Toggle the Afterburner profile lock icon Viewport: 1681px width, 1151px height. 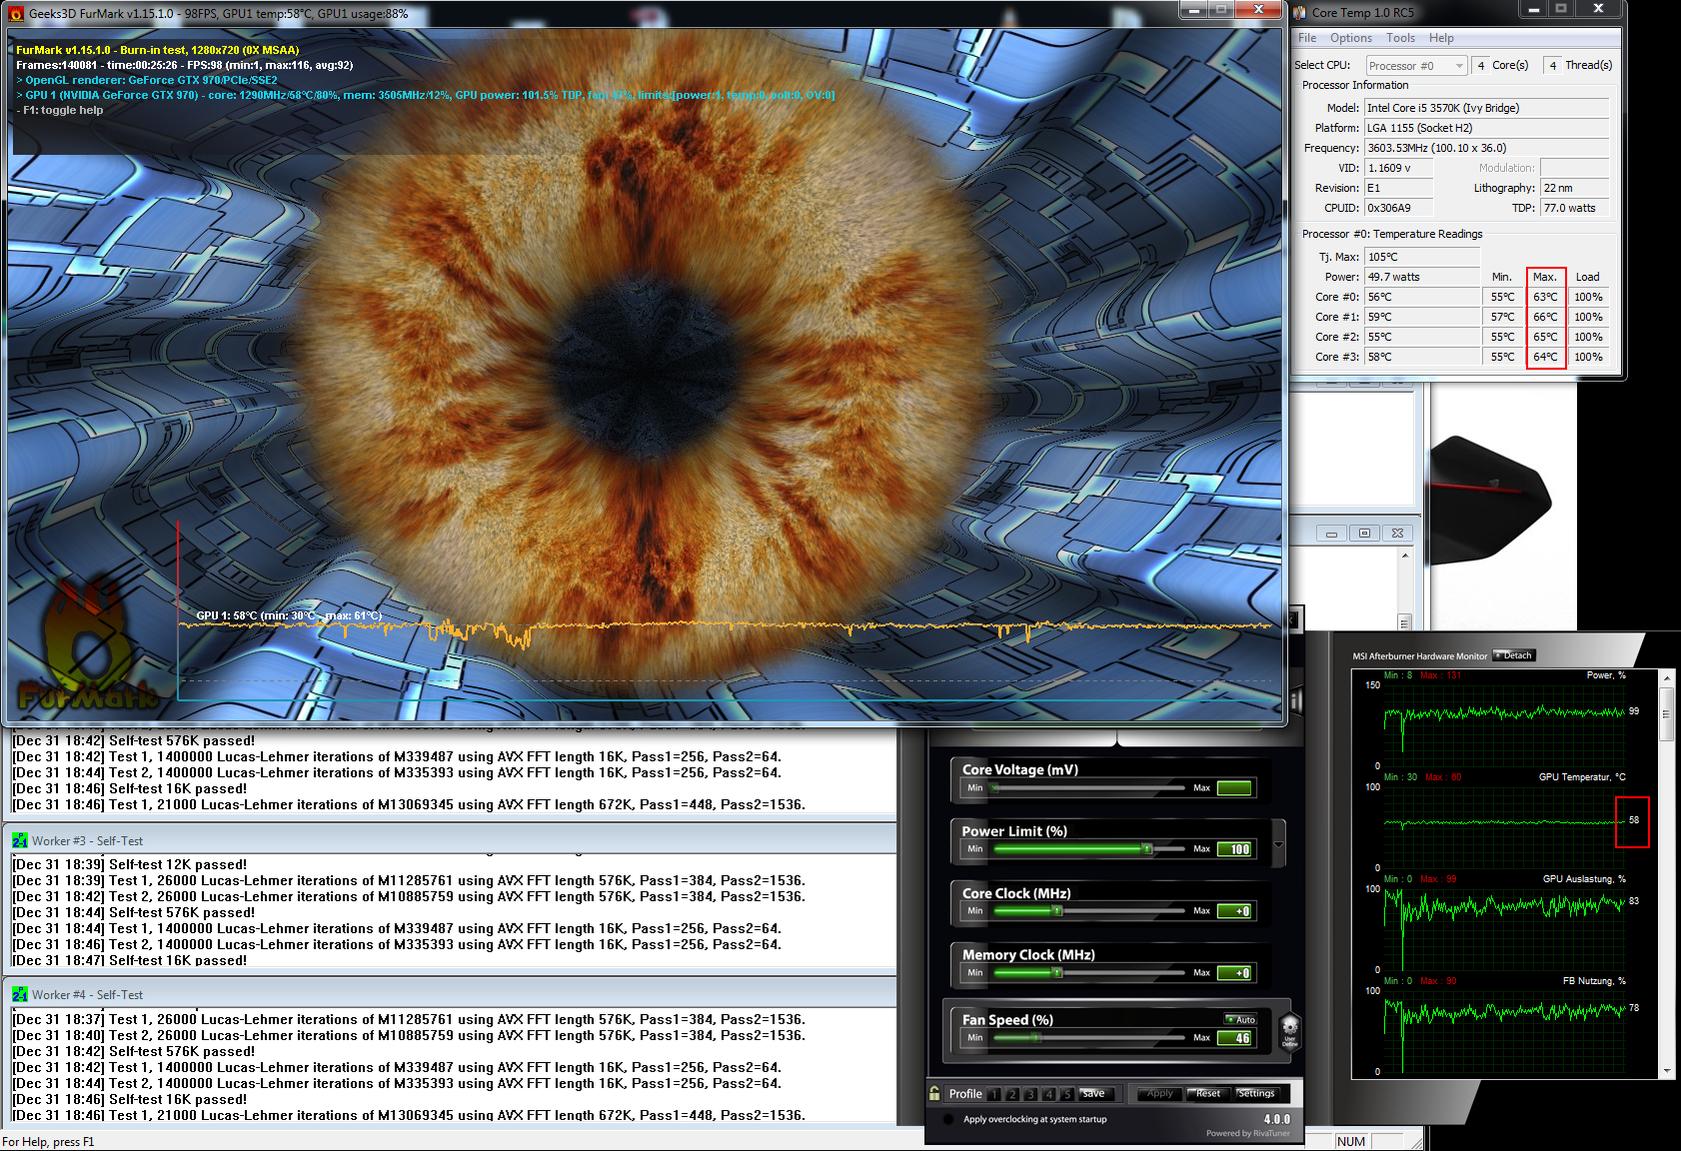(x=934, y=1093)
